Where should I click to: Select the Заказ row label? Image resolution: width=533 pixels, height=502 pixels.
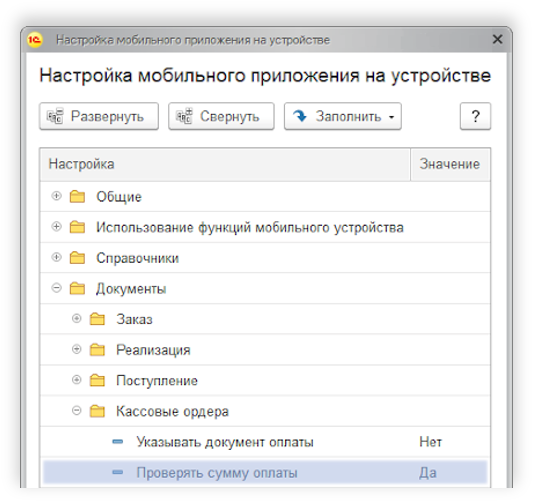135,319
